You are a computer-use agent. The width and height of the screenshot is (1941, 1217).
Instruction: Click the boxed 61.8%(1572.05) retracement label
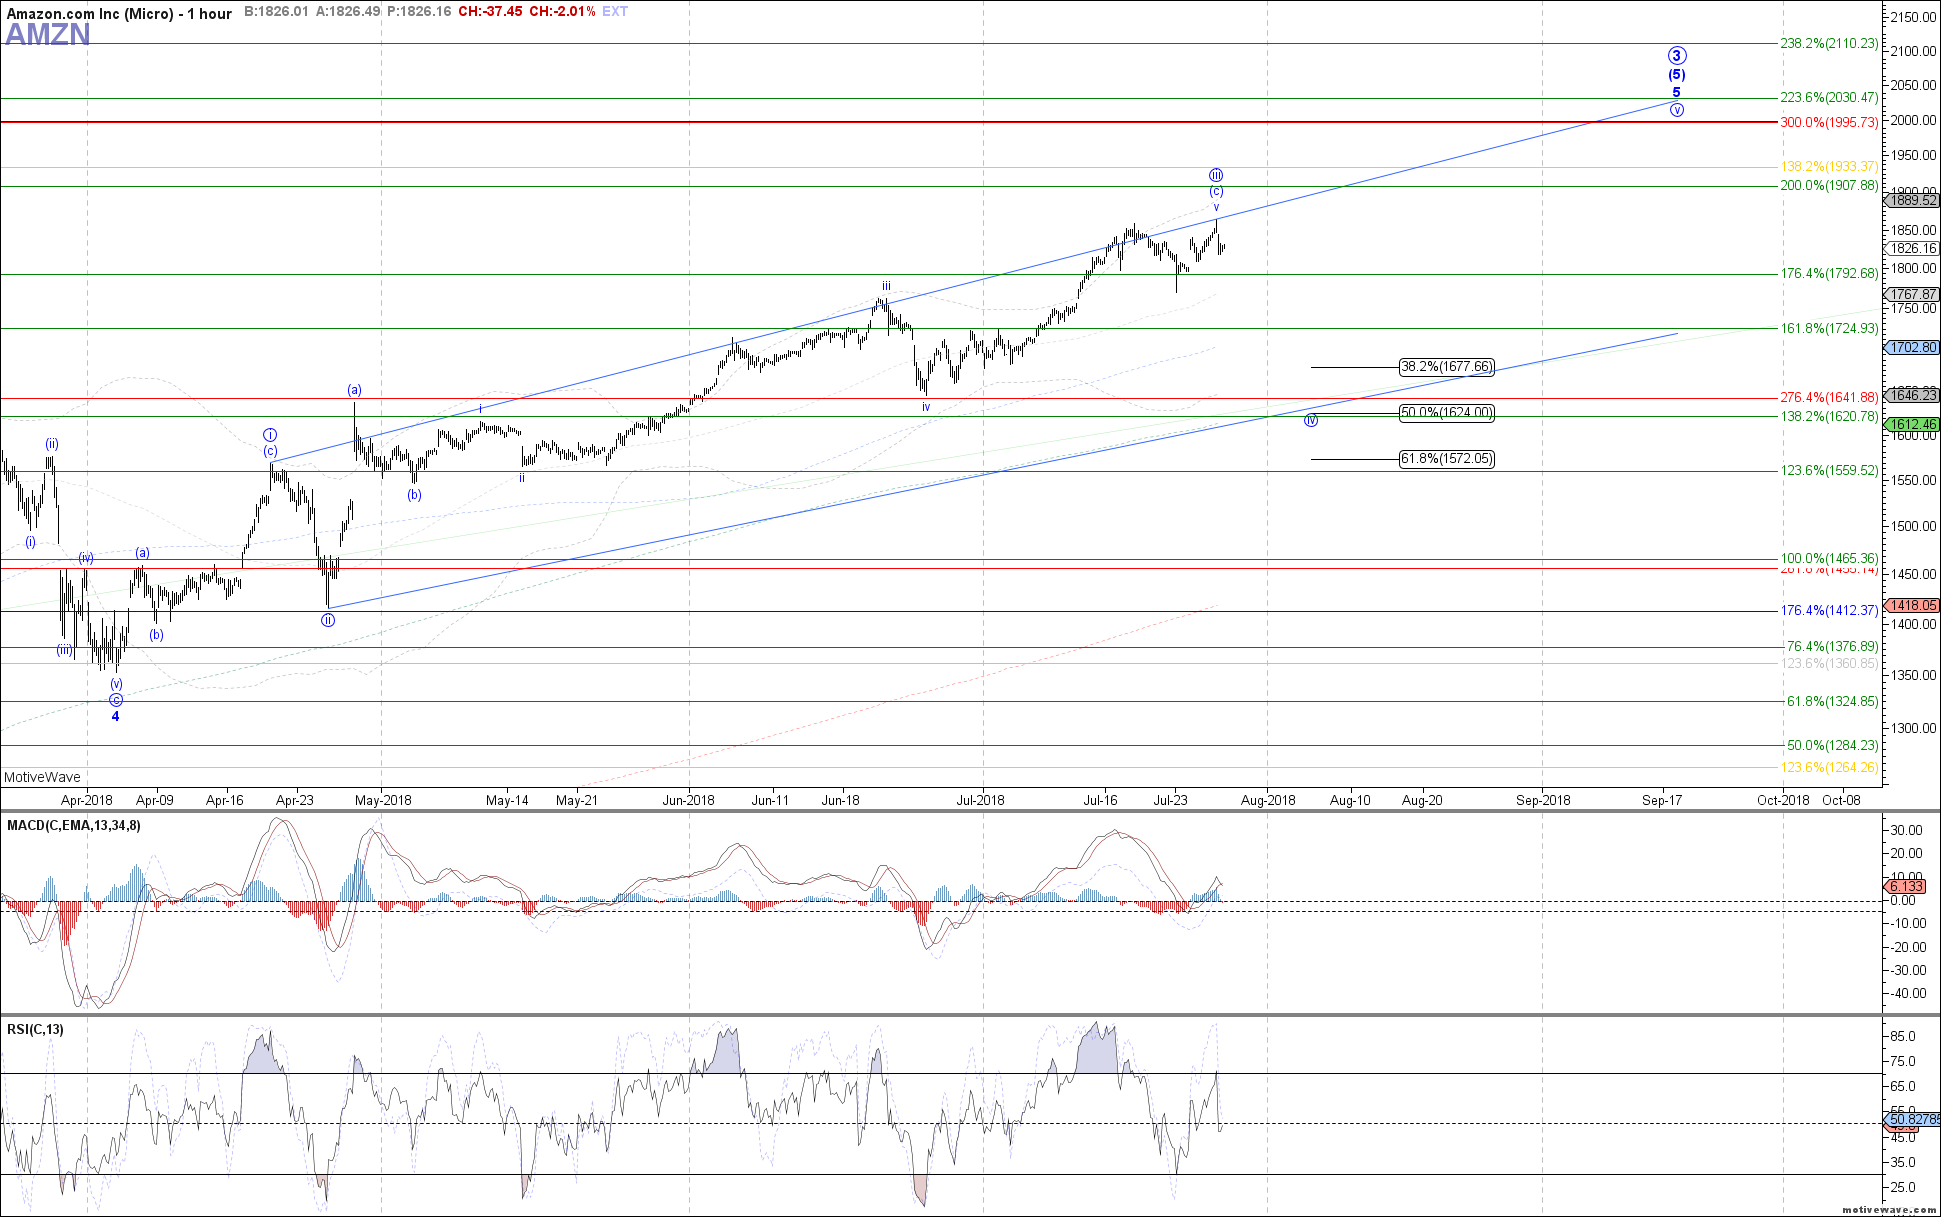pos(1446,459)
